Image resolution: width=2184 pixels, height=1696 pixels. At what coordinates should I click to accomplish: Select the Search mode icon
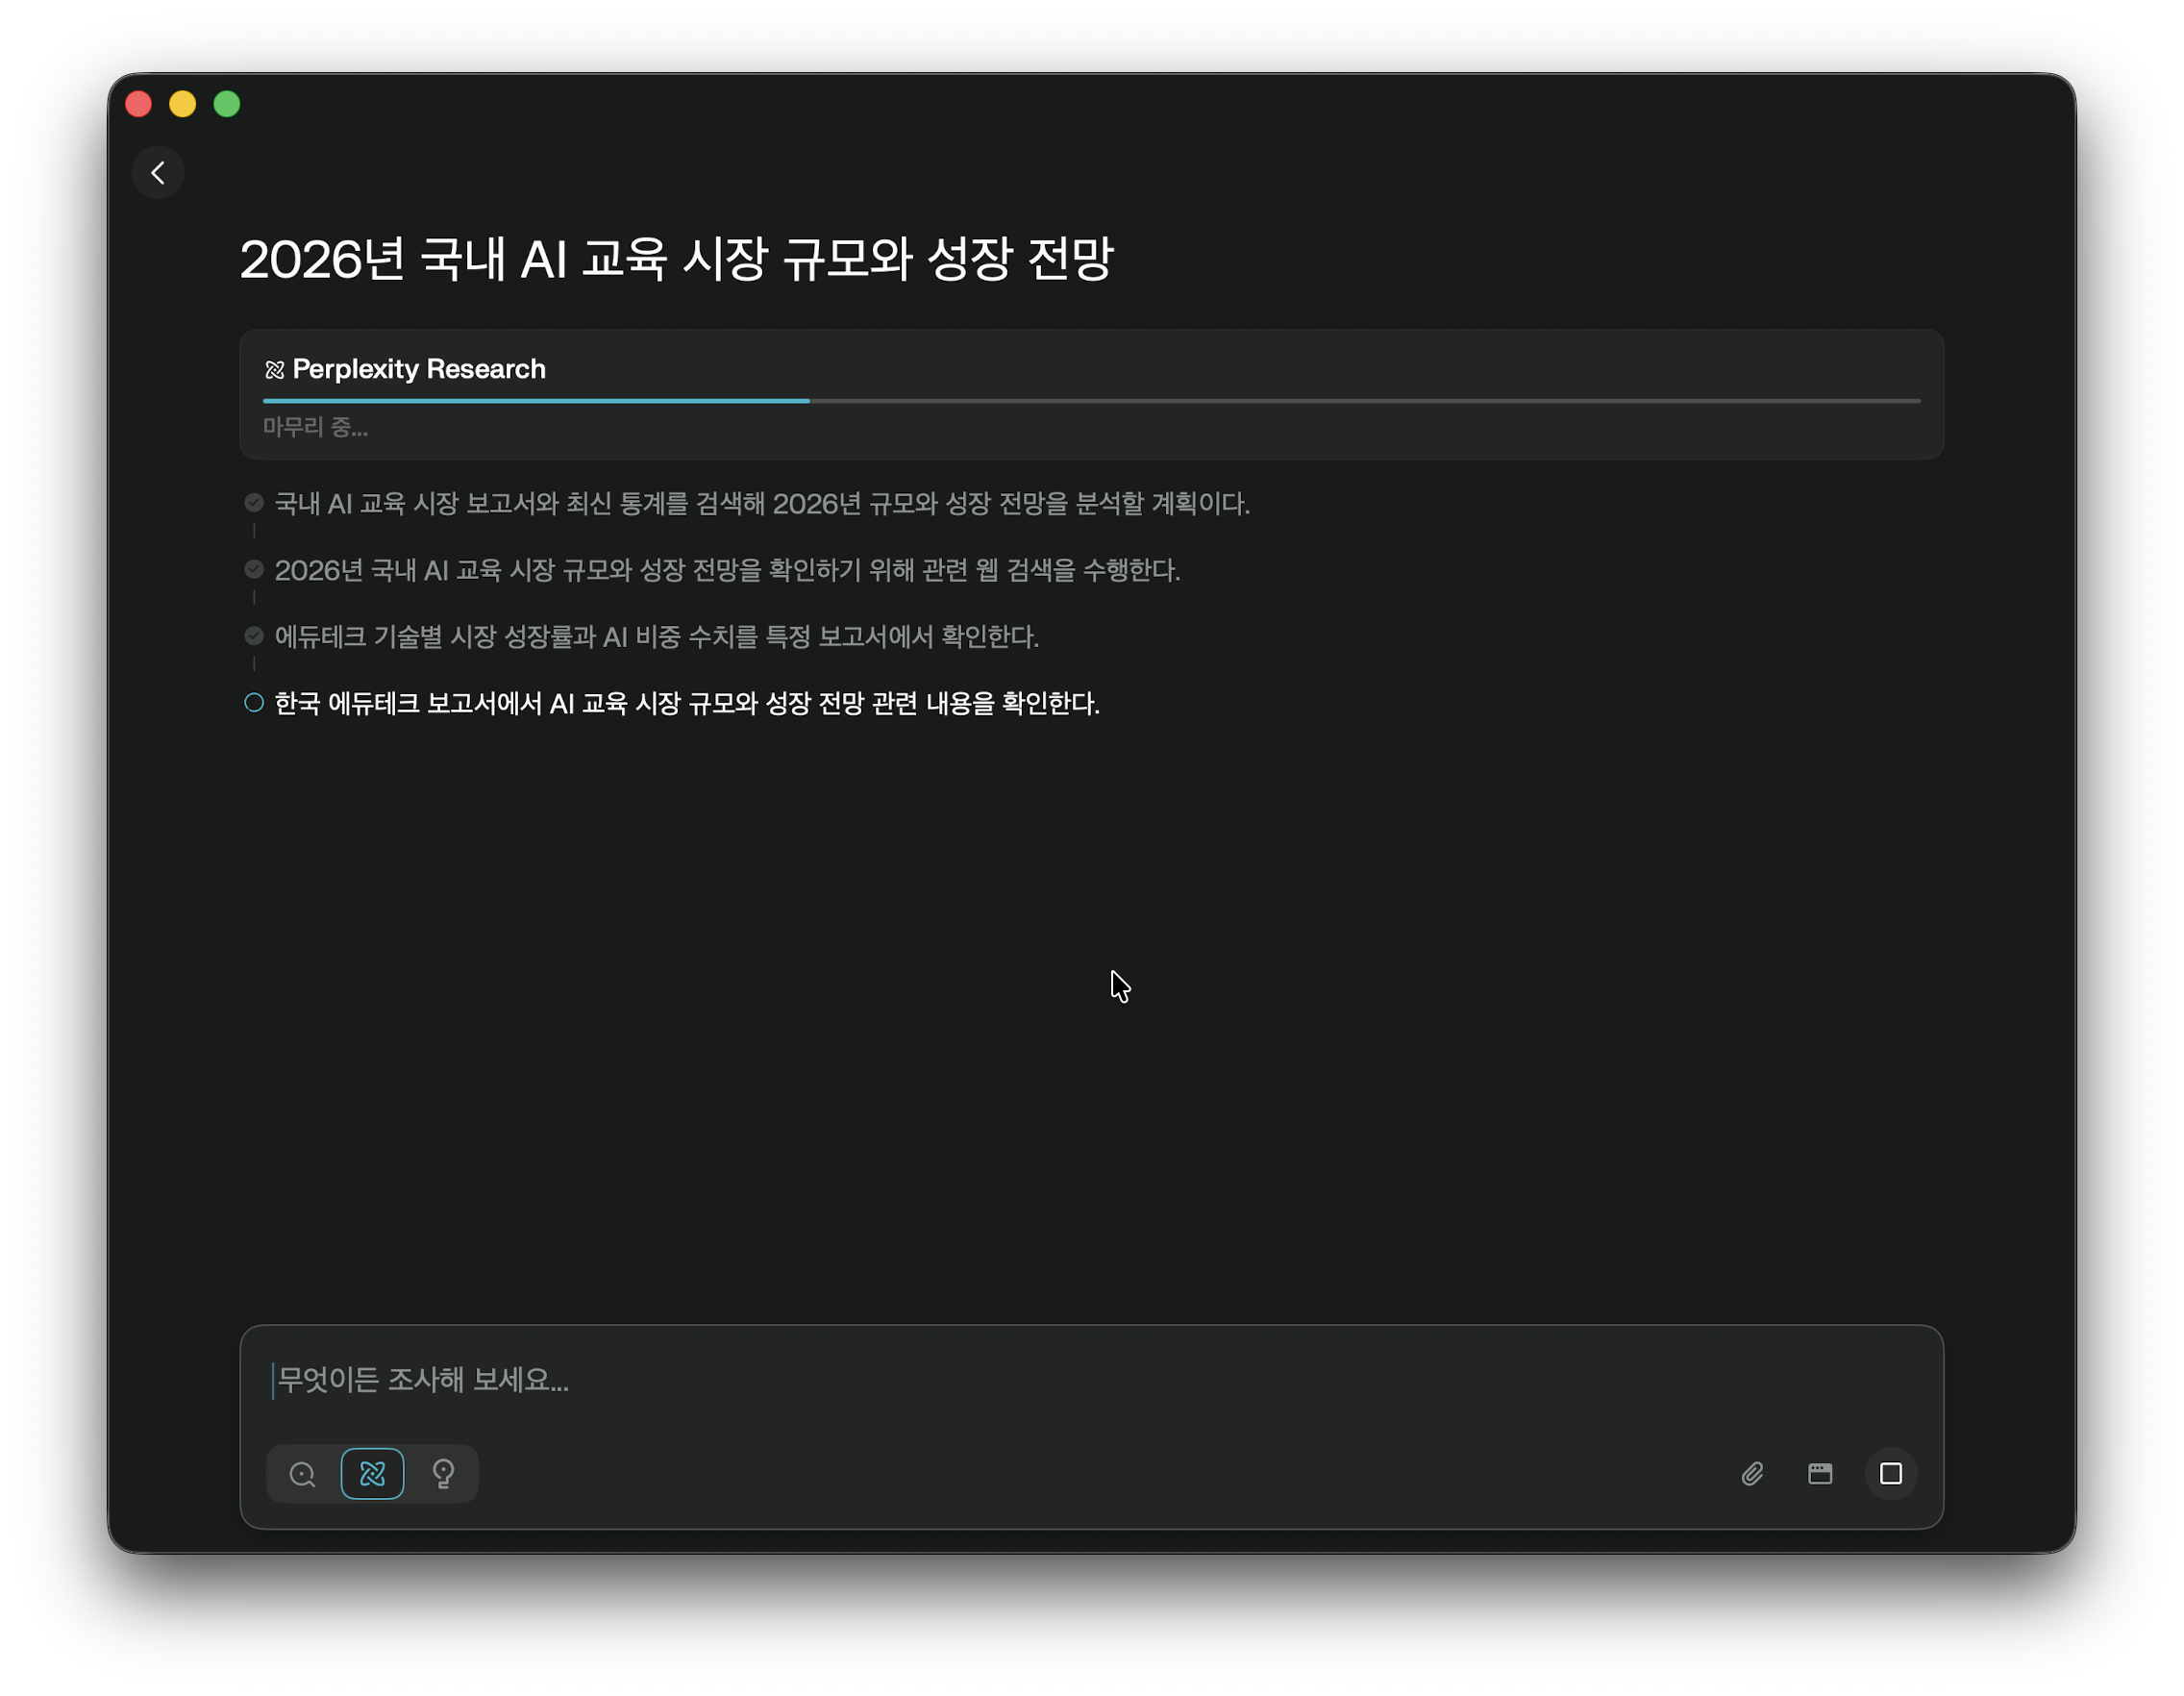coord(302,1473)
